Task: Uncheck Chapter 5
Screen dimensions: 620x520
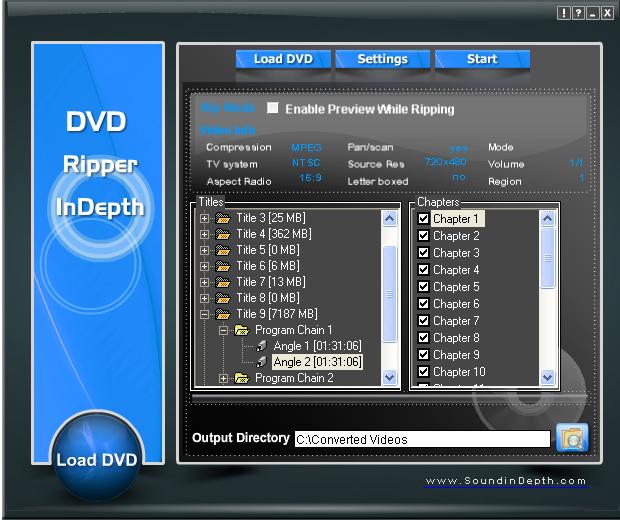Action: point(423,286)
